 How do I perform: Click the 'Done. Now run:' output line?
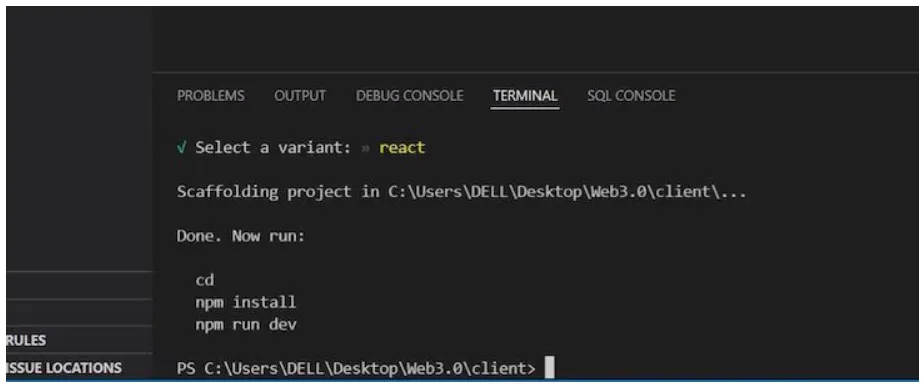(x=241, y=236)
